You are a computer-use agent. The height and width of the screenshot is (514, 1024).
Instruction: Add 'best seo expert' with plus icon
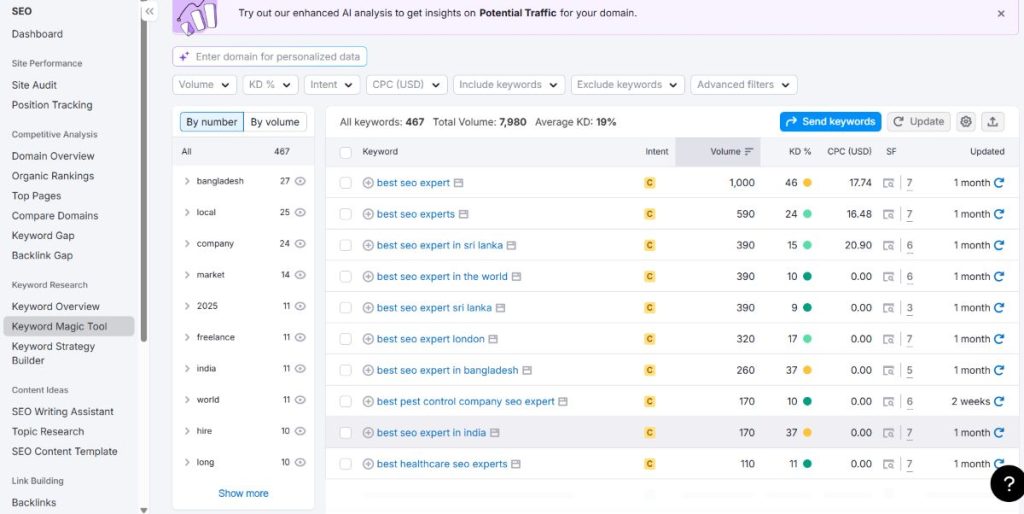368,183
